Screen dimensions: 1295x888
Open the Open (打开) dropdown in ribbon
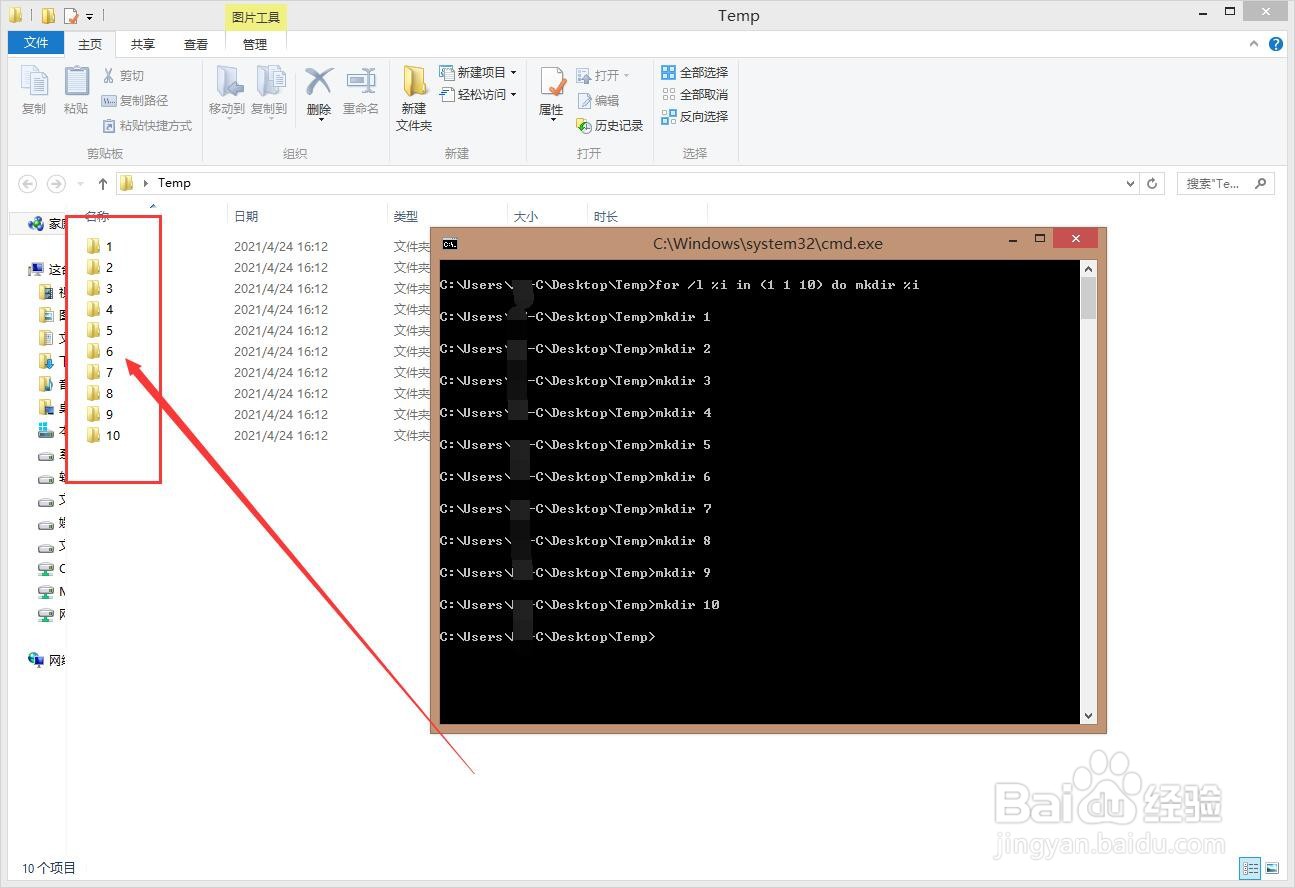[x=604, y=76]
